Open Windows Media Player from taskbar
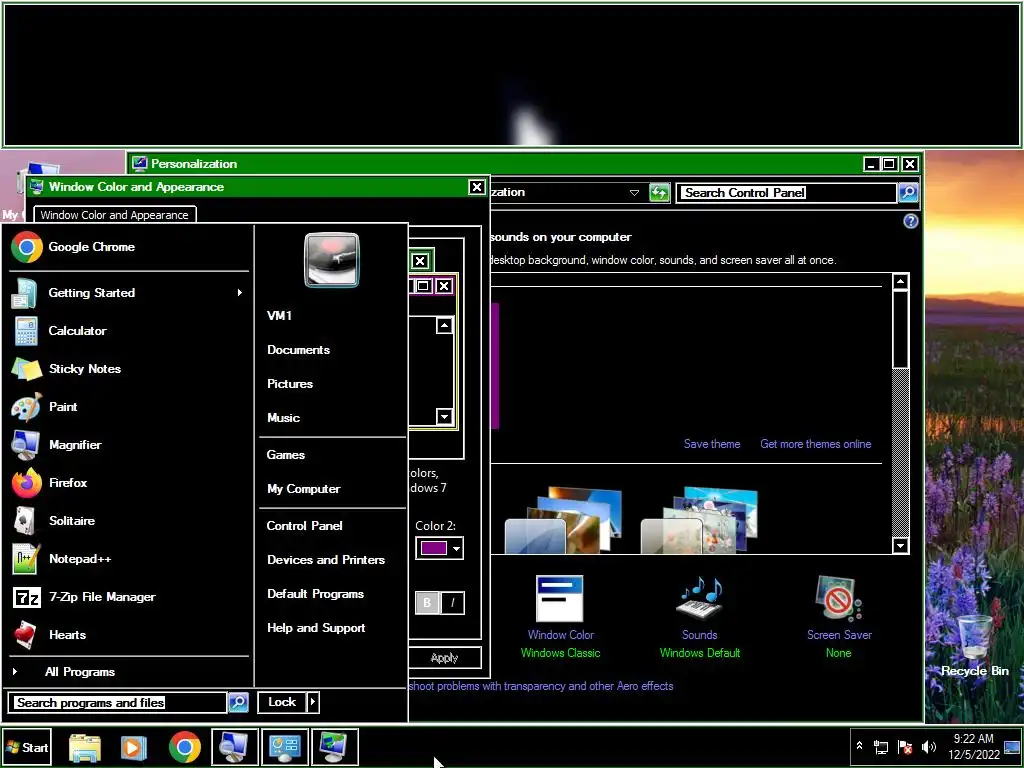The image size is (1024, 768). [x=134, y=747]
